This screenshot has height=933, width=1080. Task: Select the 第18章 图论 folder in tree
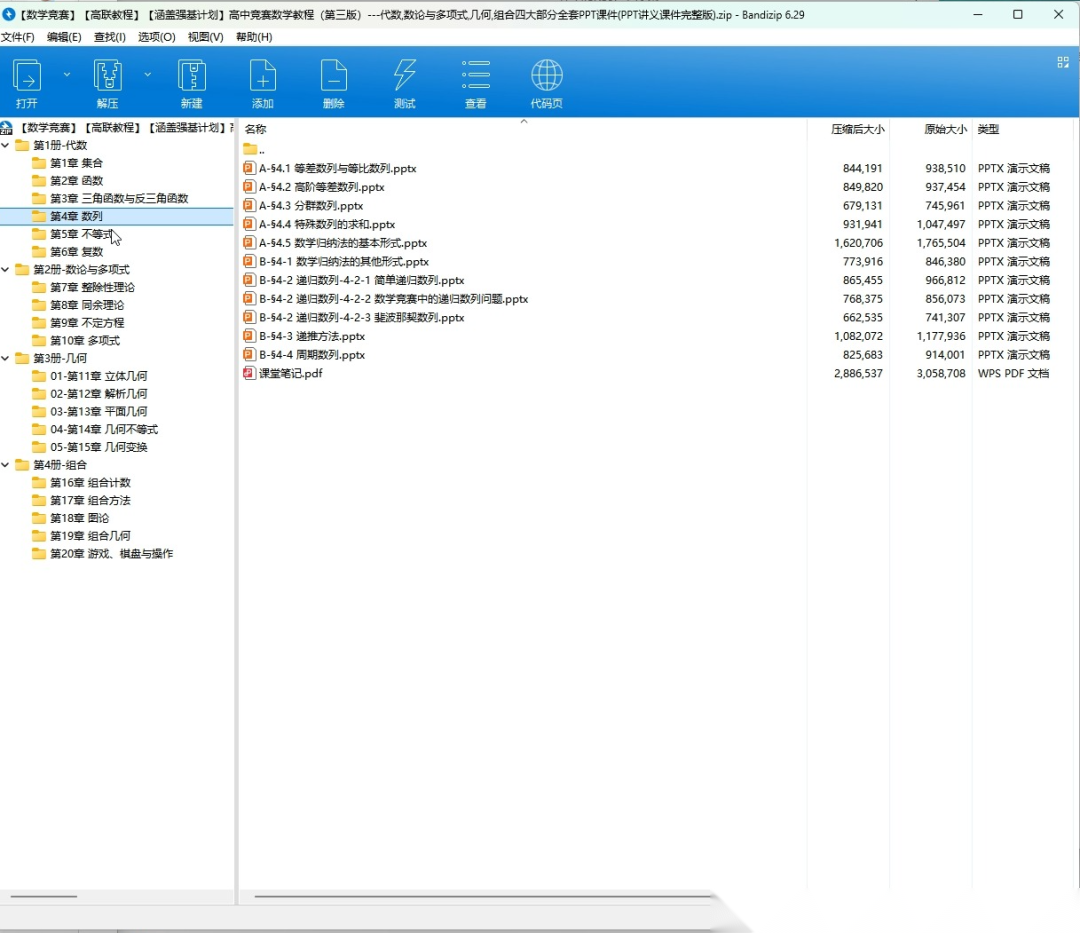tap(80, 518)
